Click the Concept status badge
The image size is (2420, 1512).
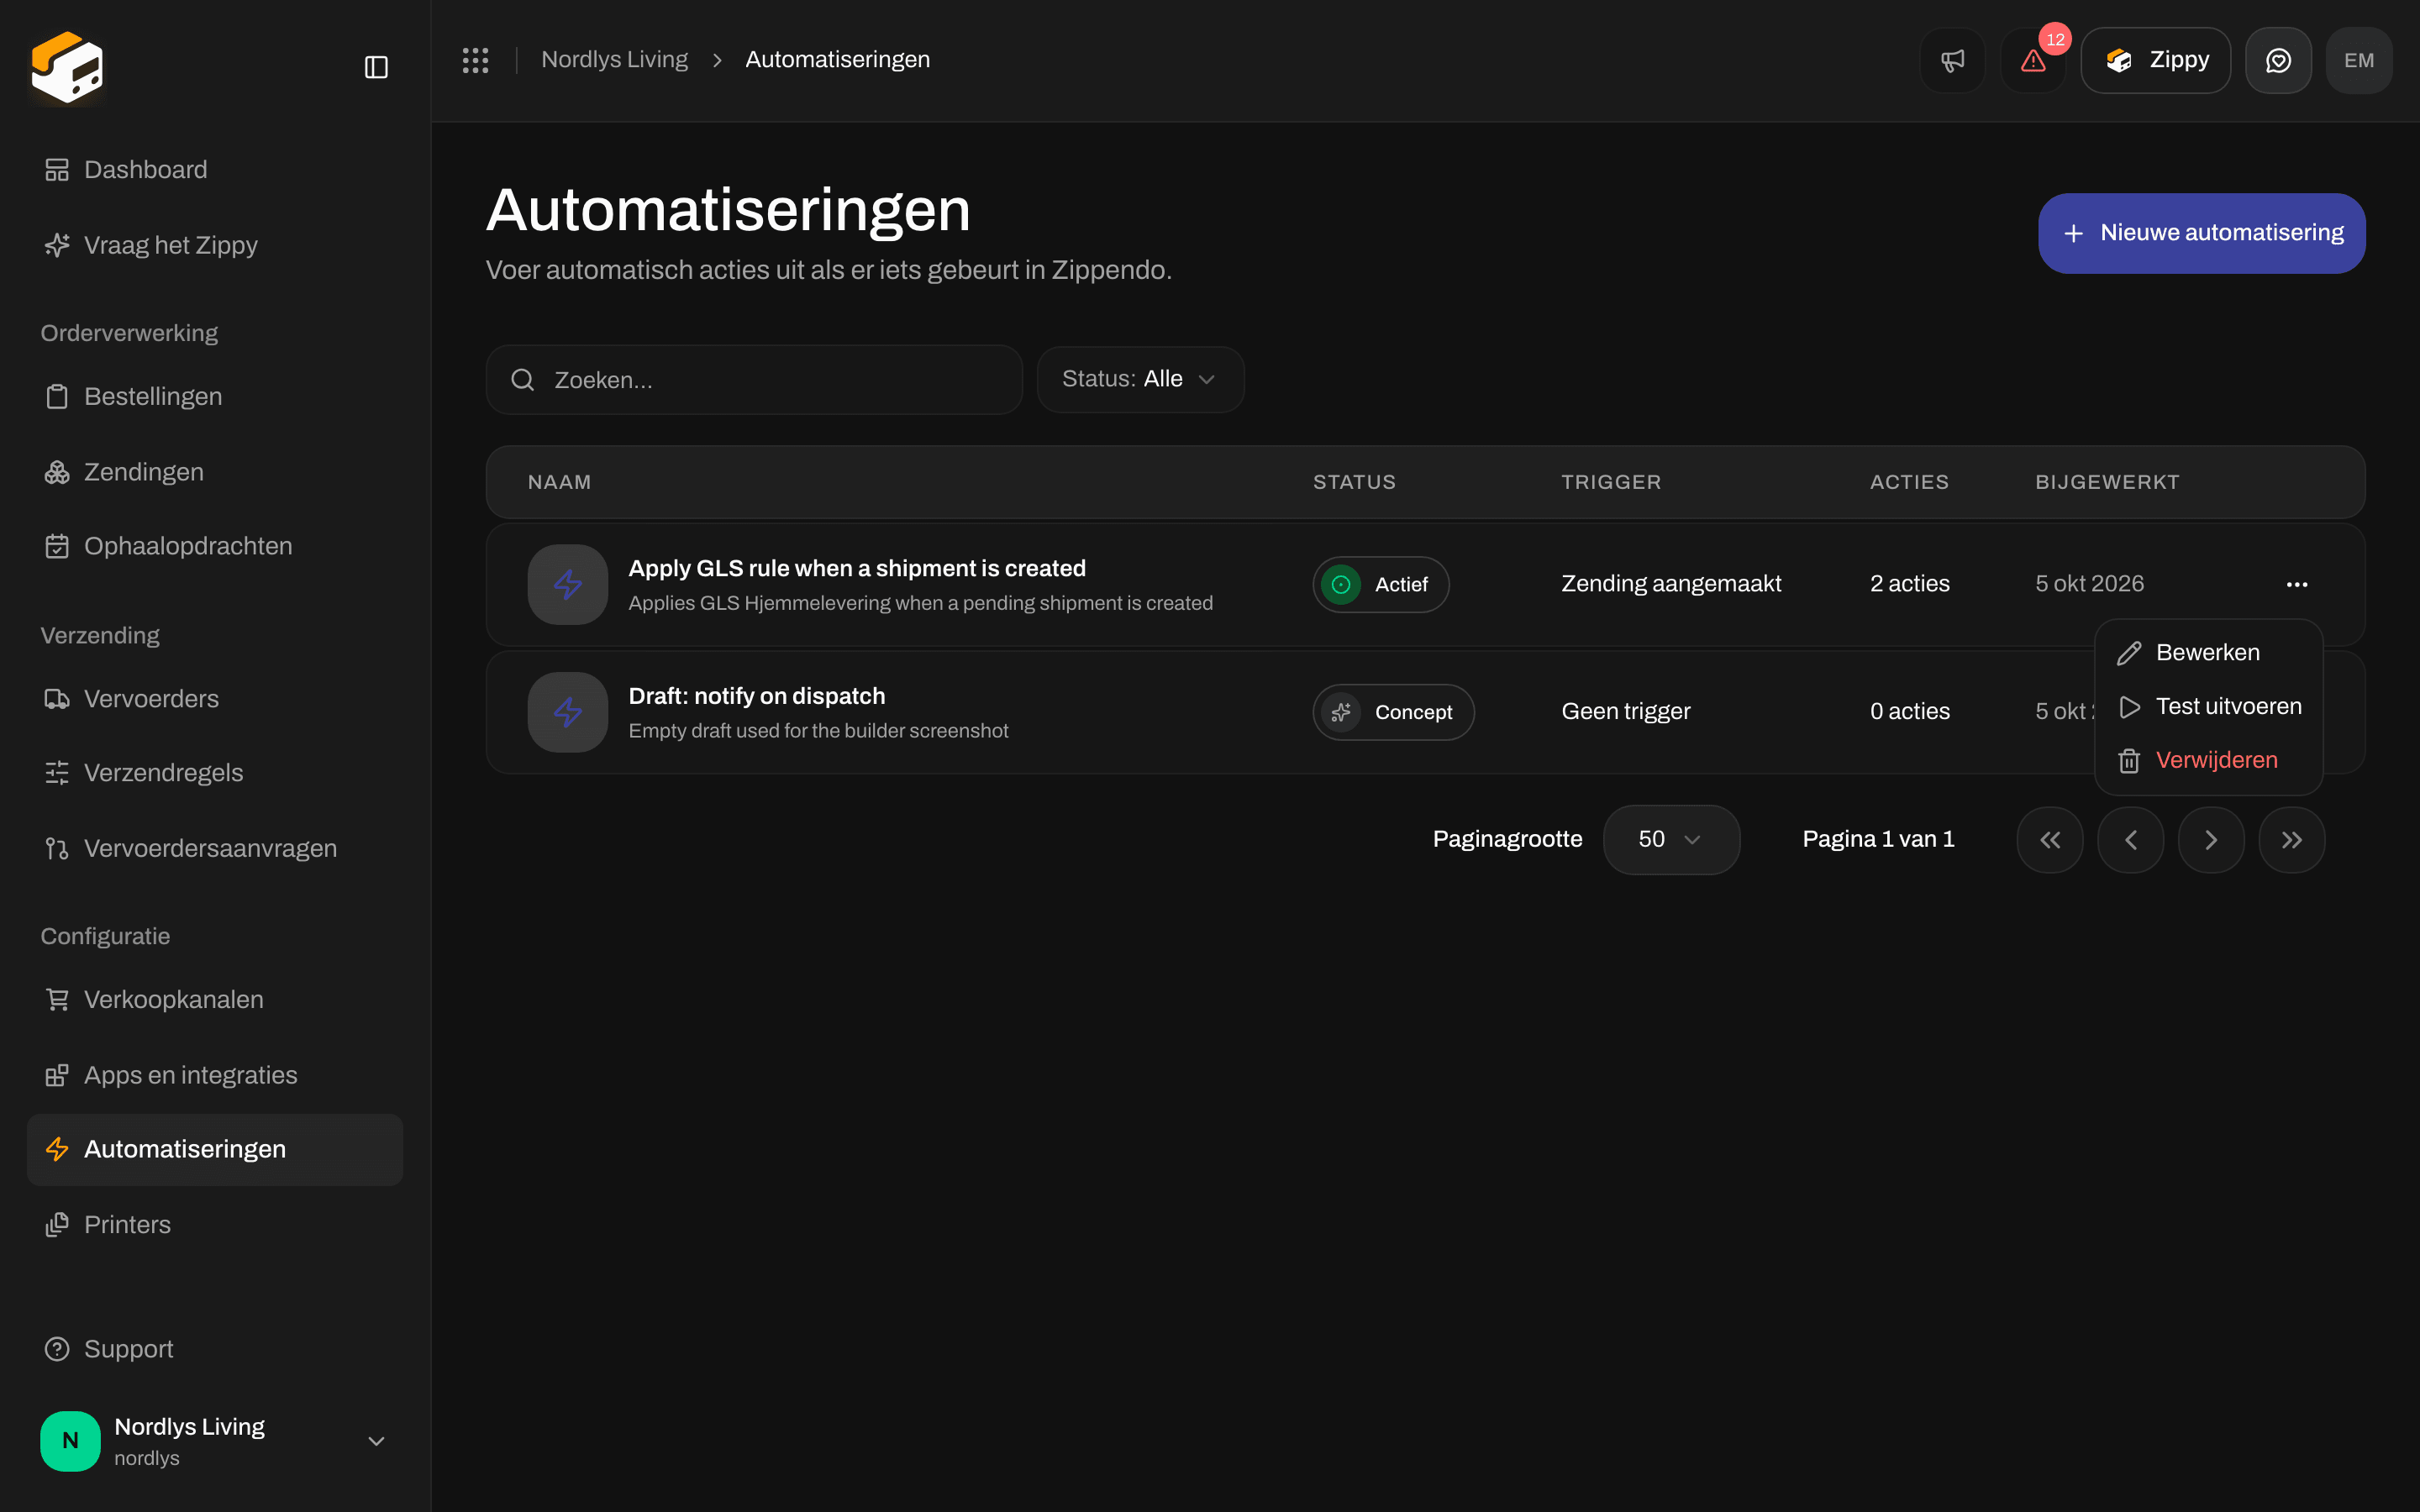[1393, 712]
